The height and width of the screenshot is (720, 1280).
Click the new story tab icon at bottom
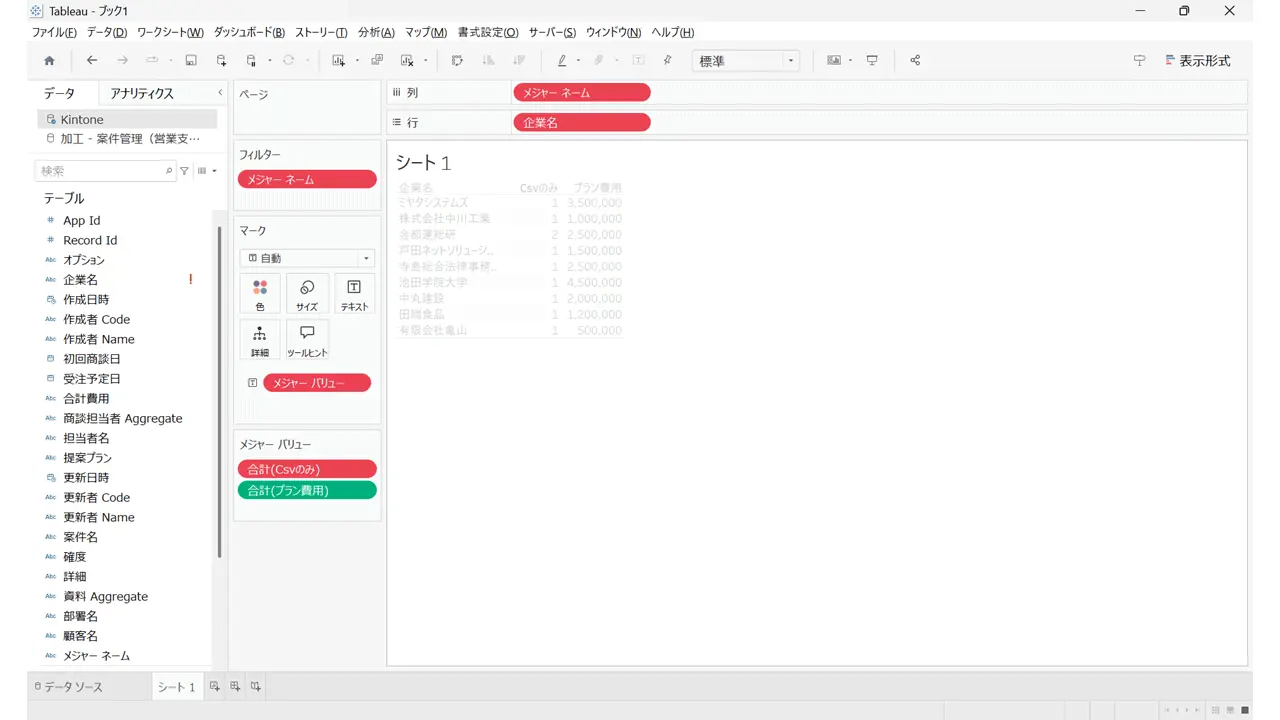(x=256, y=686)
